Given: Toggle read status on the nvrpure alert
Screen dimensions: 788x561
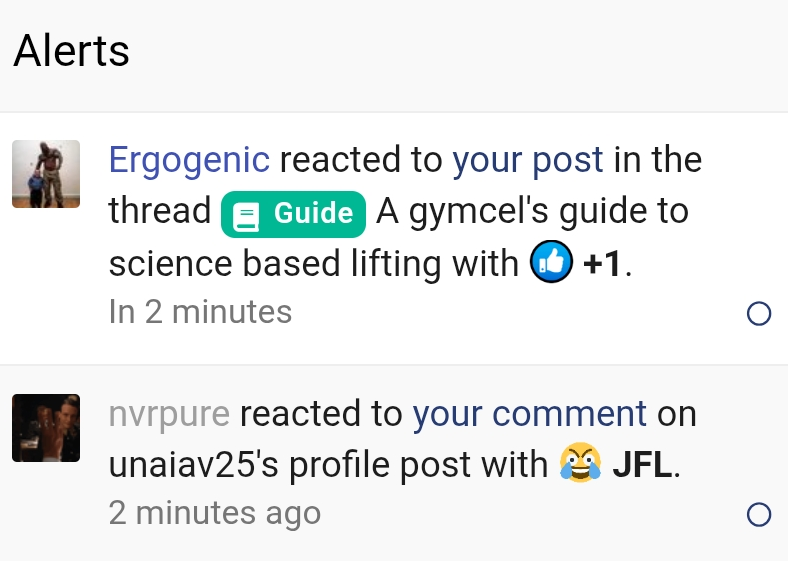Looking at the screenshot, I should tap(759, 515).
